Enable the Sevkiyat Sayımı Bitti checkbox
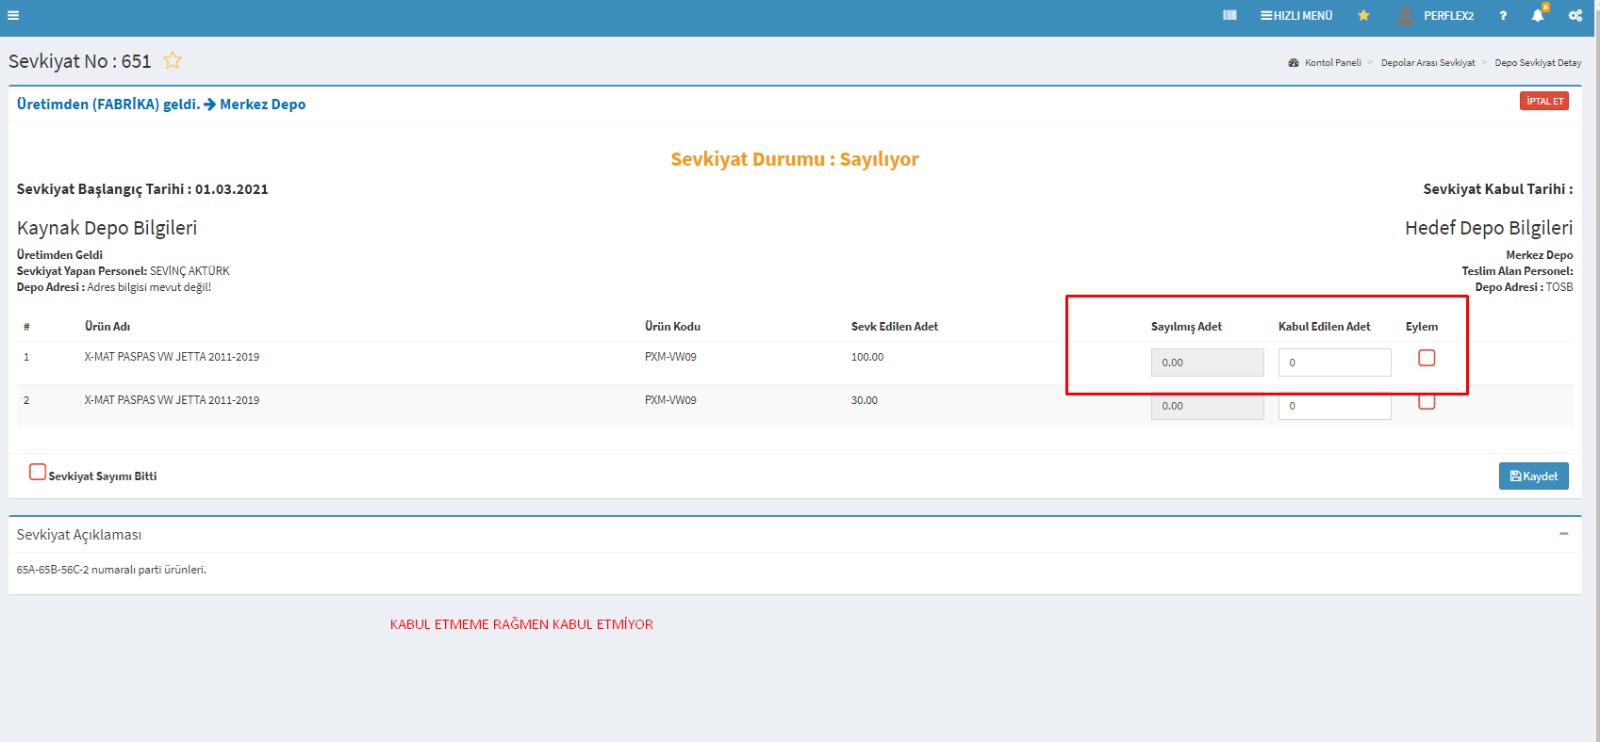The image size is (1600, 742). (37, 472)
